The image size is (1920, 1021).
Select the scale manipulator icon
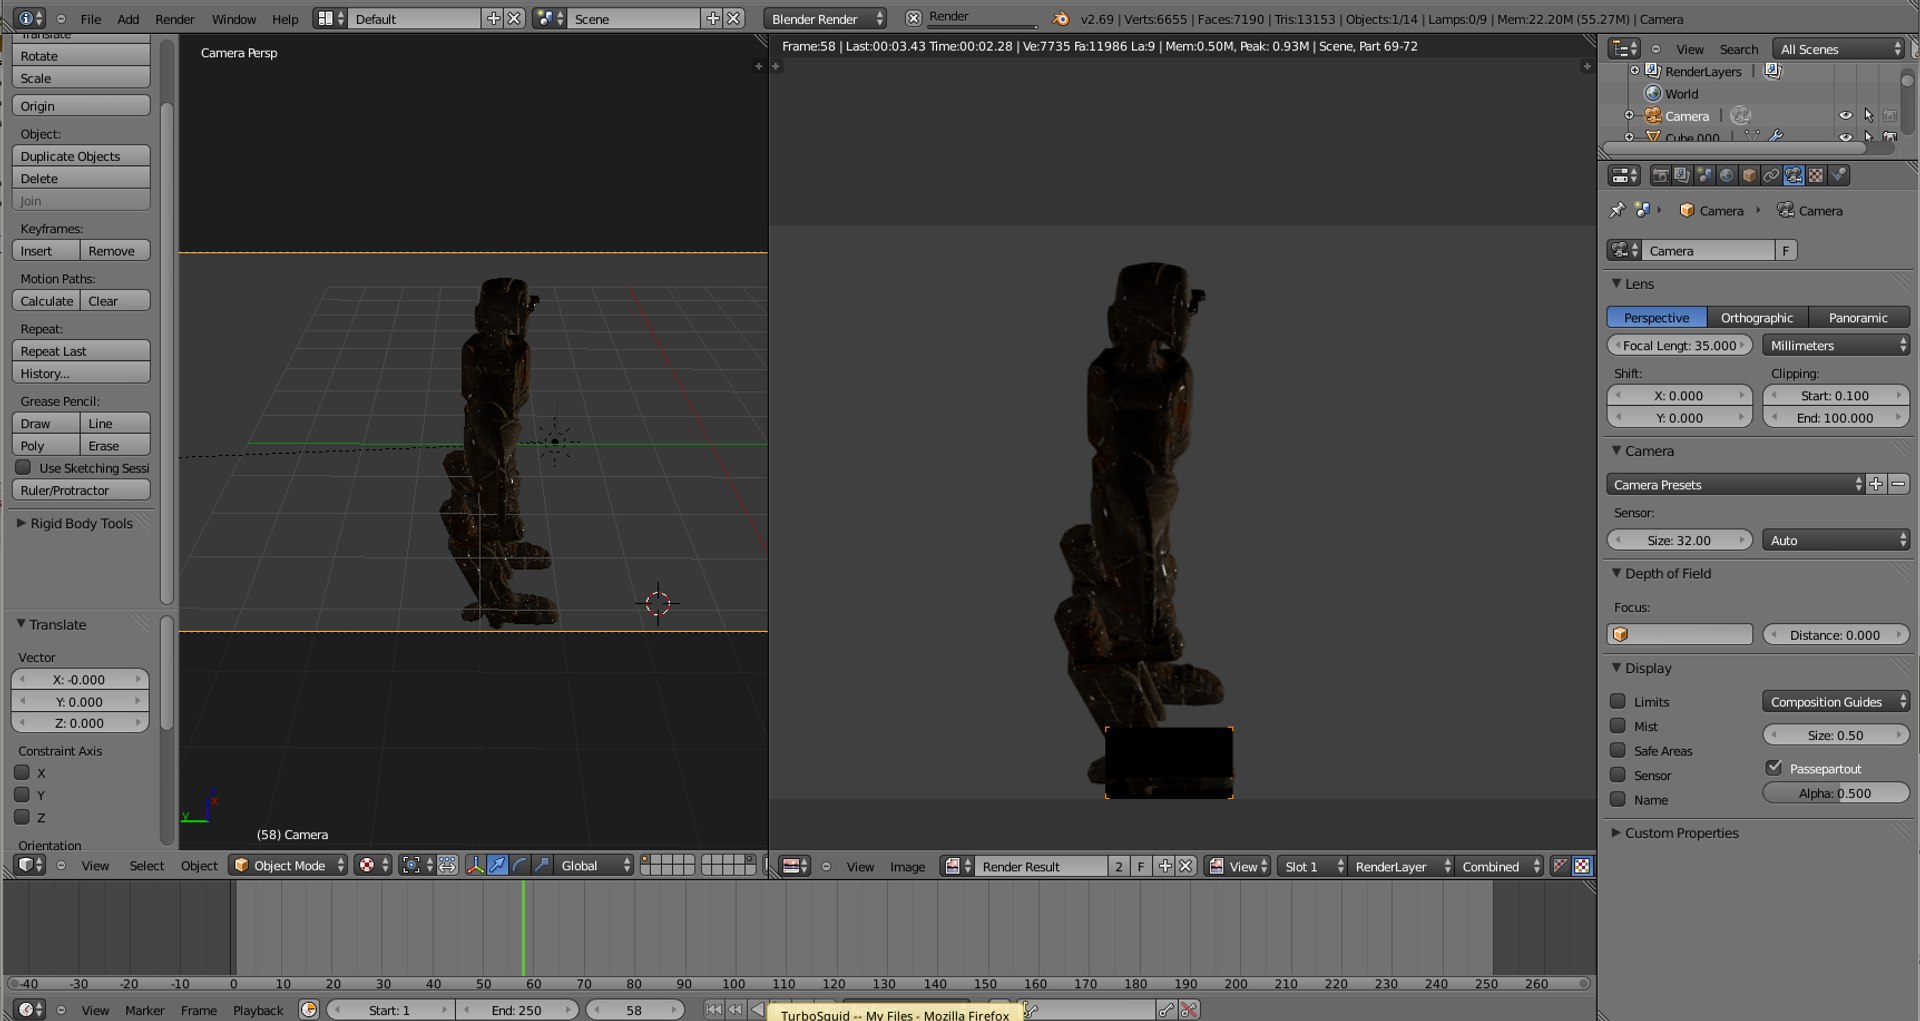coord(541,865)
